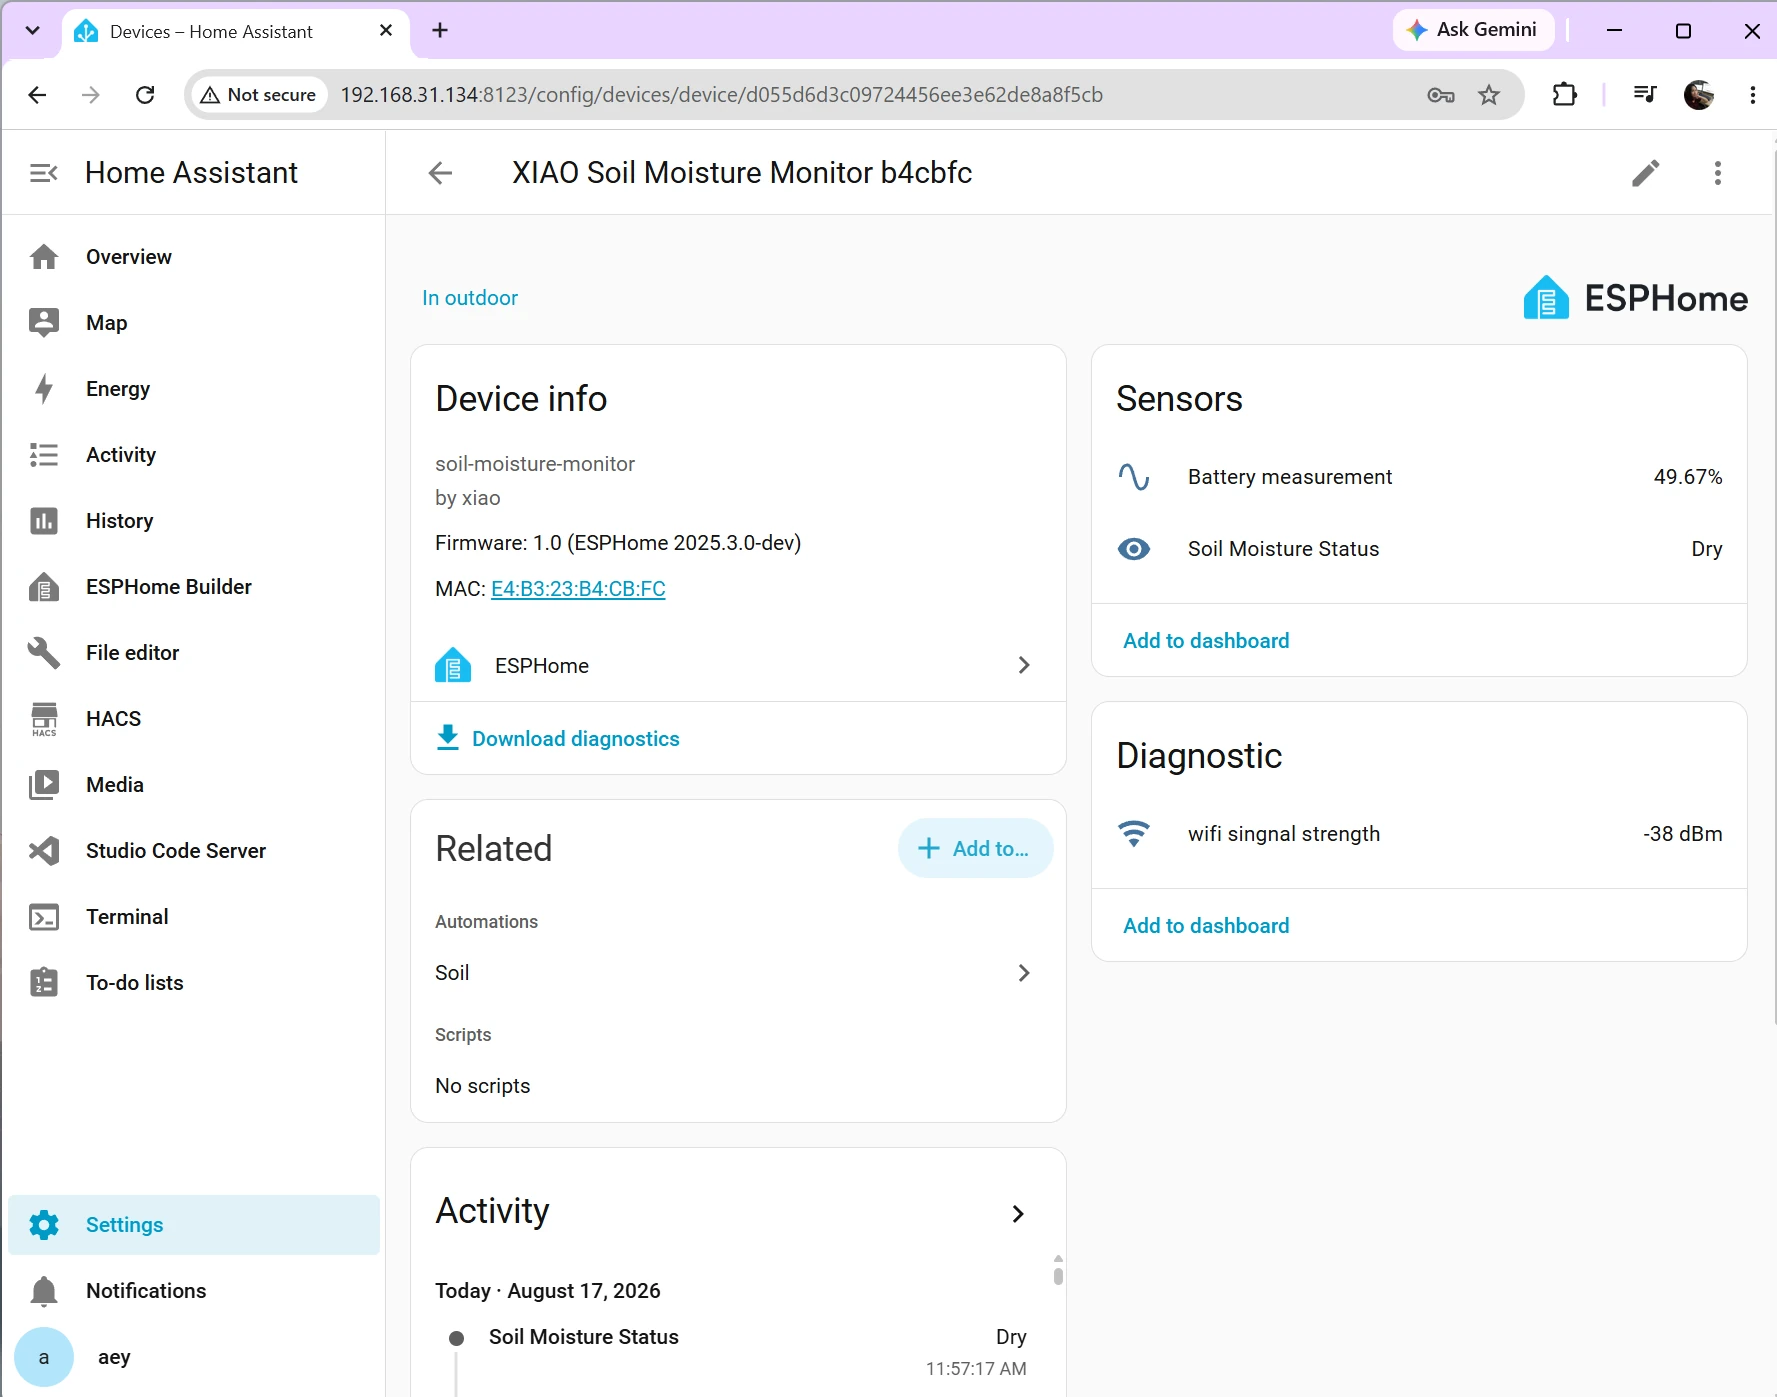Click the wifi signal strength icon
This screenshot has width=1777, height=1397.
pos(1134,834)
